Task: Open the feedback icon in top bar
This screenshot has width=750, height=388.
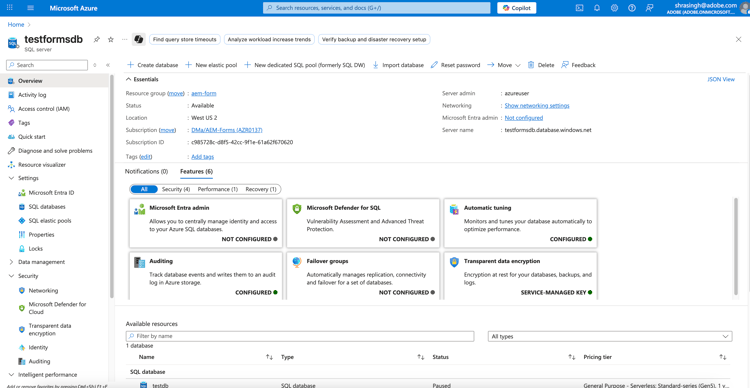Action: tap(649, 8)
